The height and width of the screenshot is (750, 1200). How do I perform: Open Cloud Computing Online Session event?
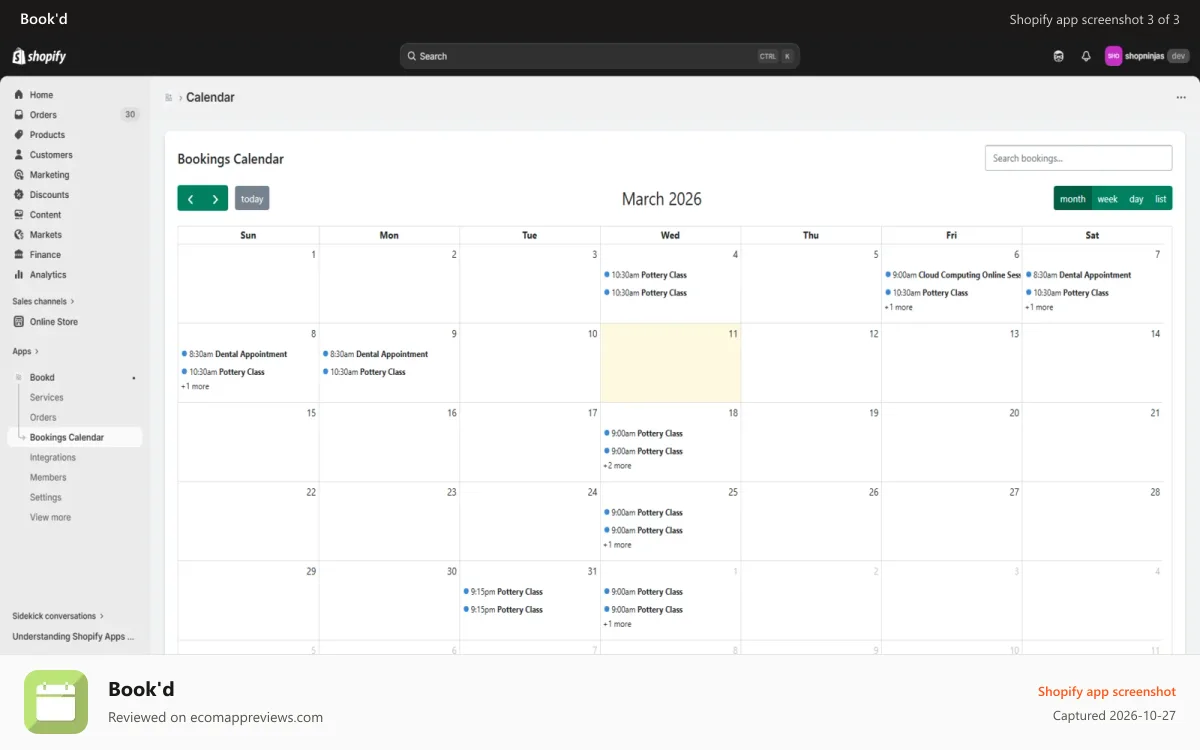[952, 275]
